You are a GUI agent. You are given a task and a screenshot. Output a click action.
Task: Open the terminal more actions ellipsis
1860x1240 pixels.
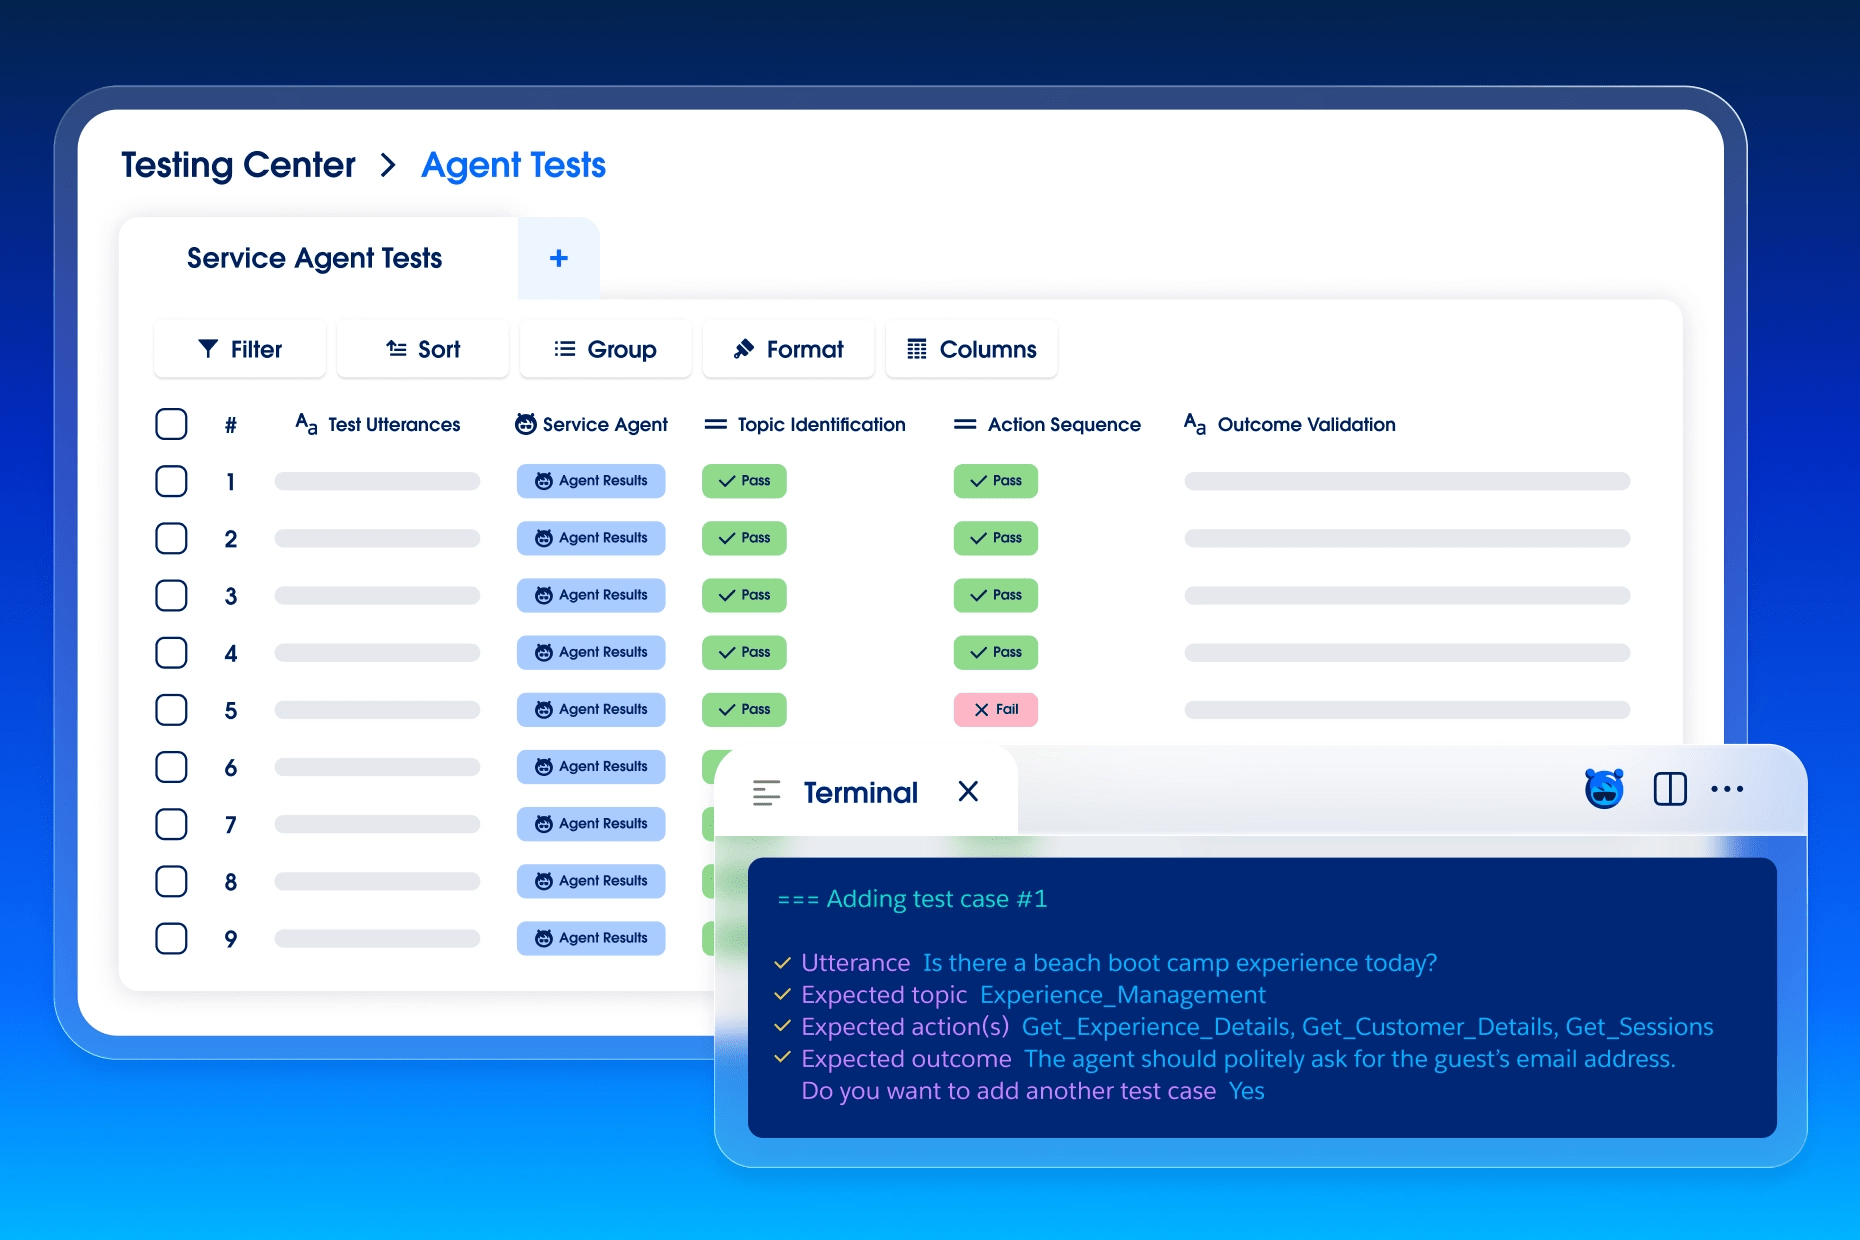[x=1727, y=789]
